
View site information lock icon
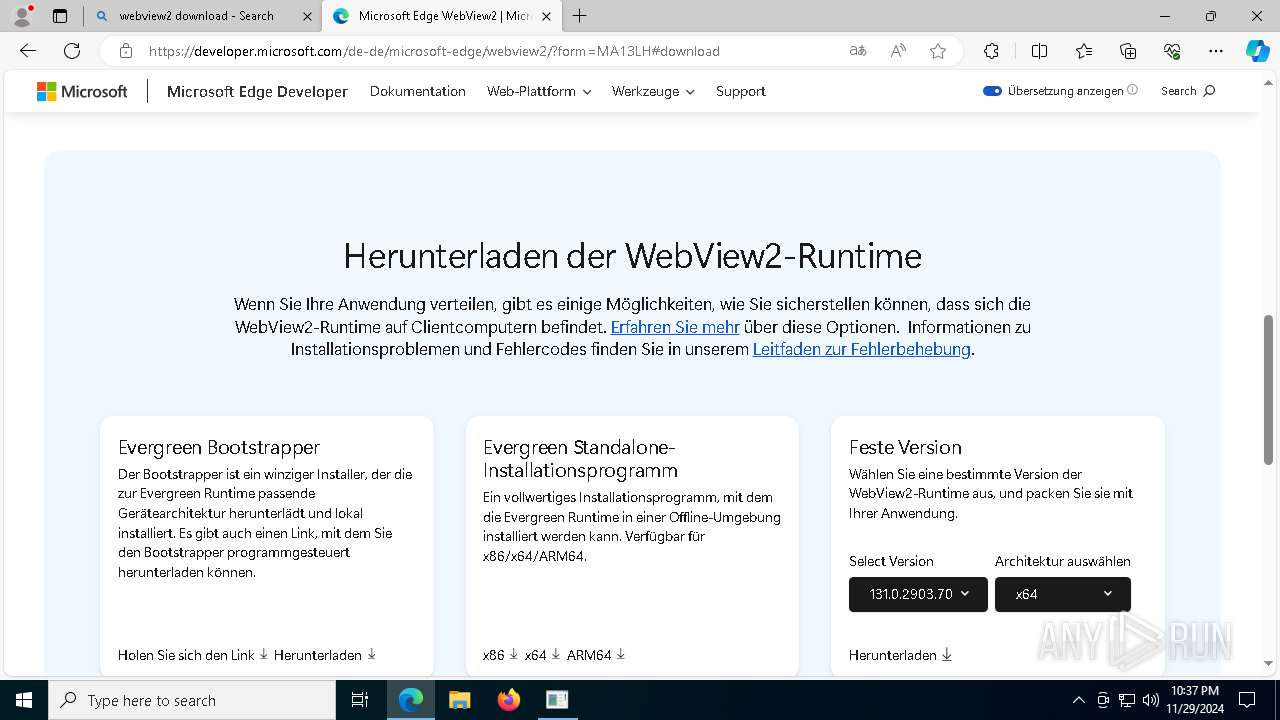[x=126, y=51]
